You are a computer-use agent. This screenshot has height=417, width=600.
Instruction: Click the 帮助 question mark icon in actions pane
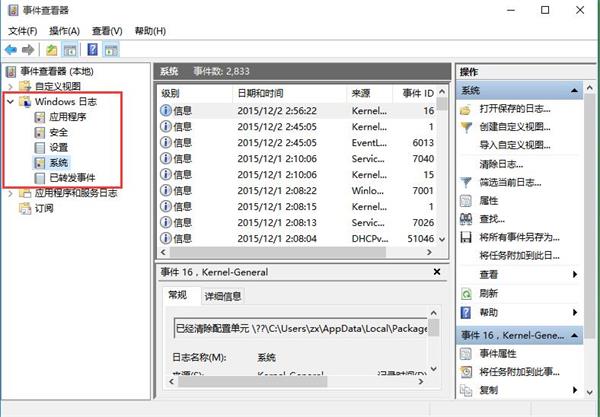[466, 313]
